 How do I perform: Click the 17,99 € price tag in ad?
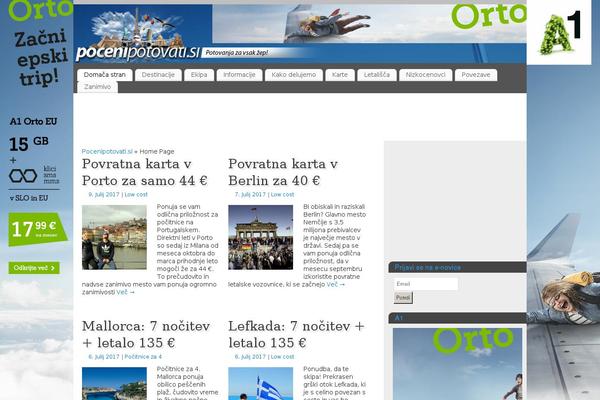37,229
